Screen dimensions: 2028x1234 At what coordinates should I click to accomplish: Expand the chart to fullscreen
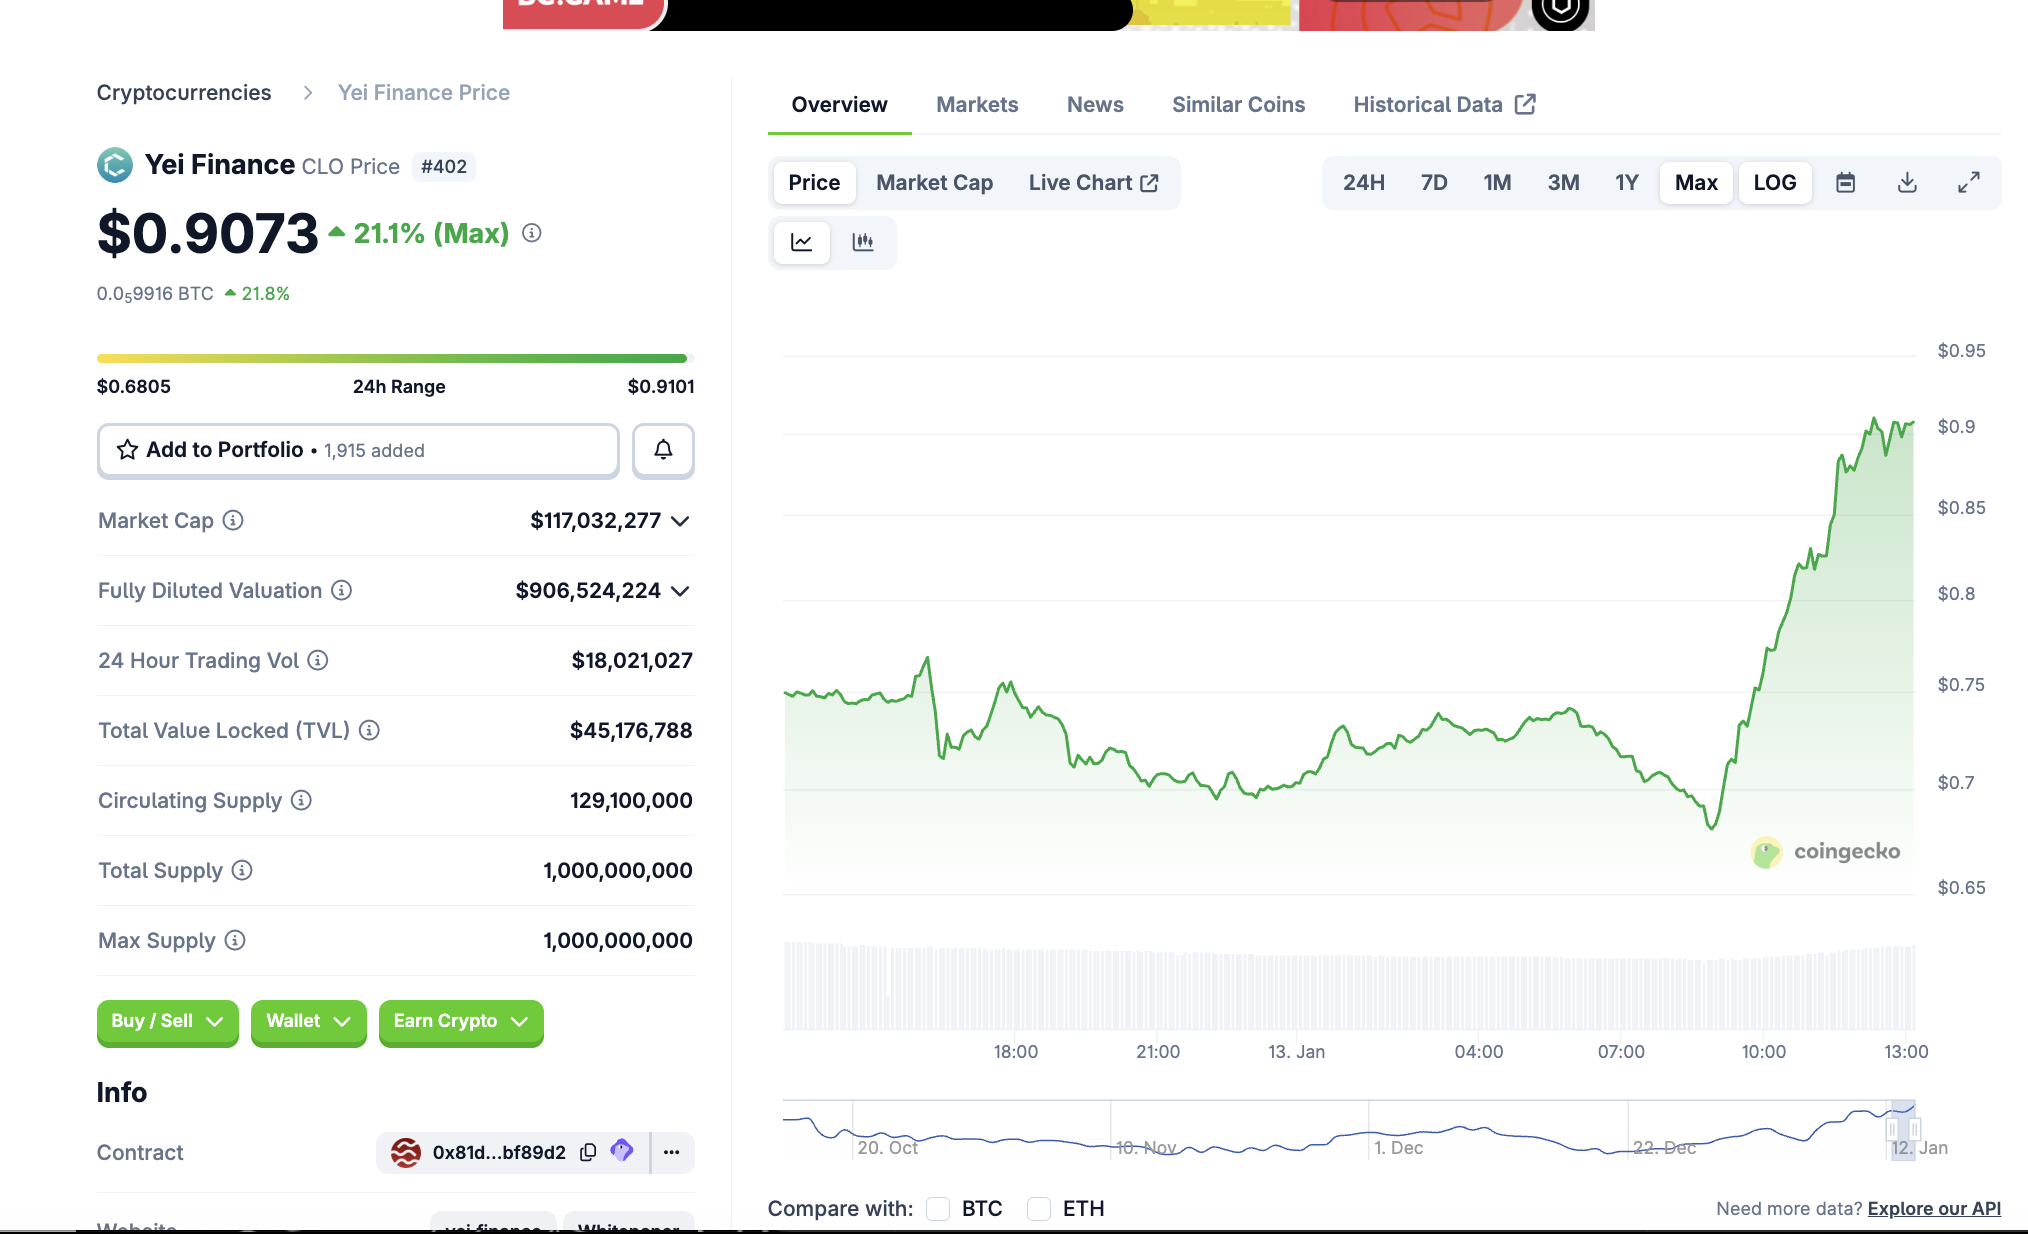(1969, 182)
